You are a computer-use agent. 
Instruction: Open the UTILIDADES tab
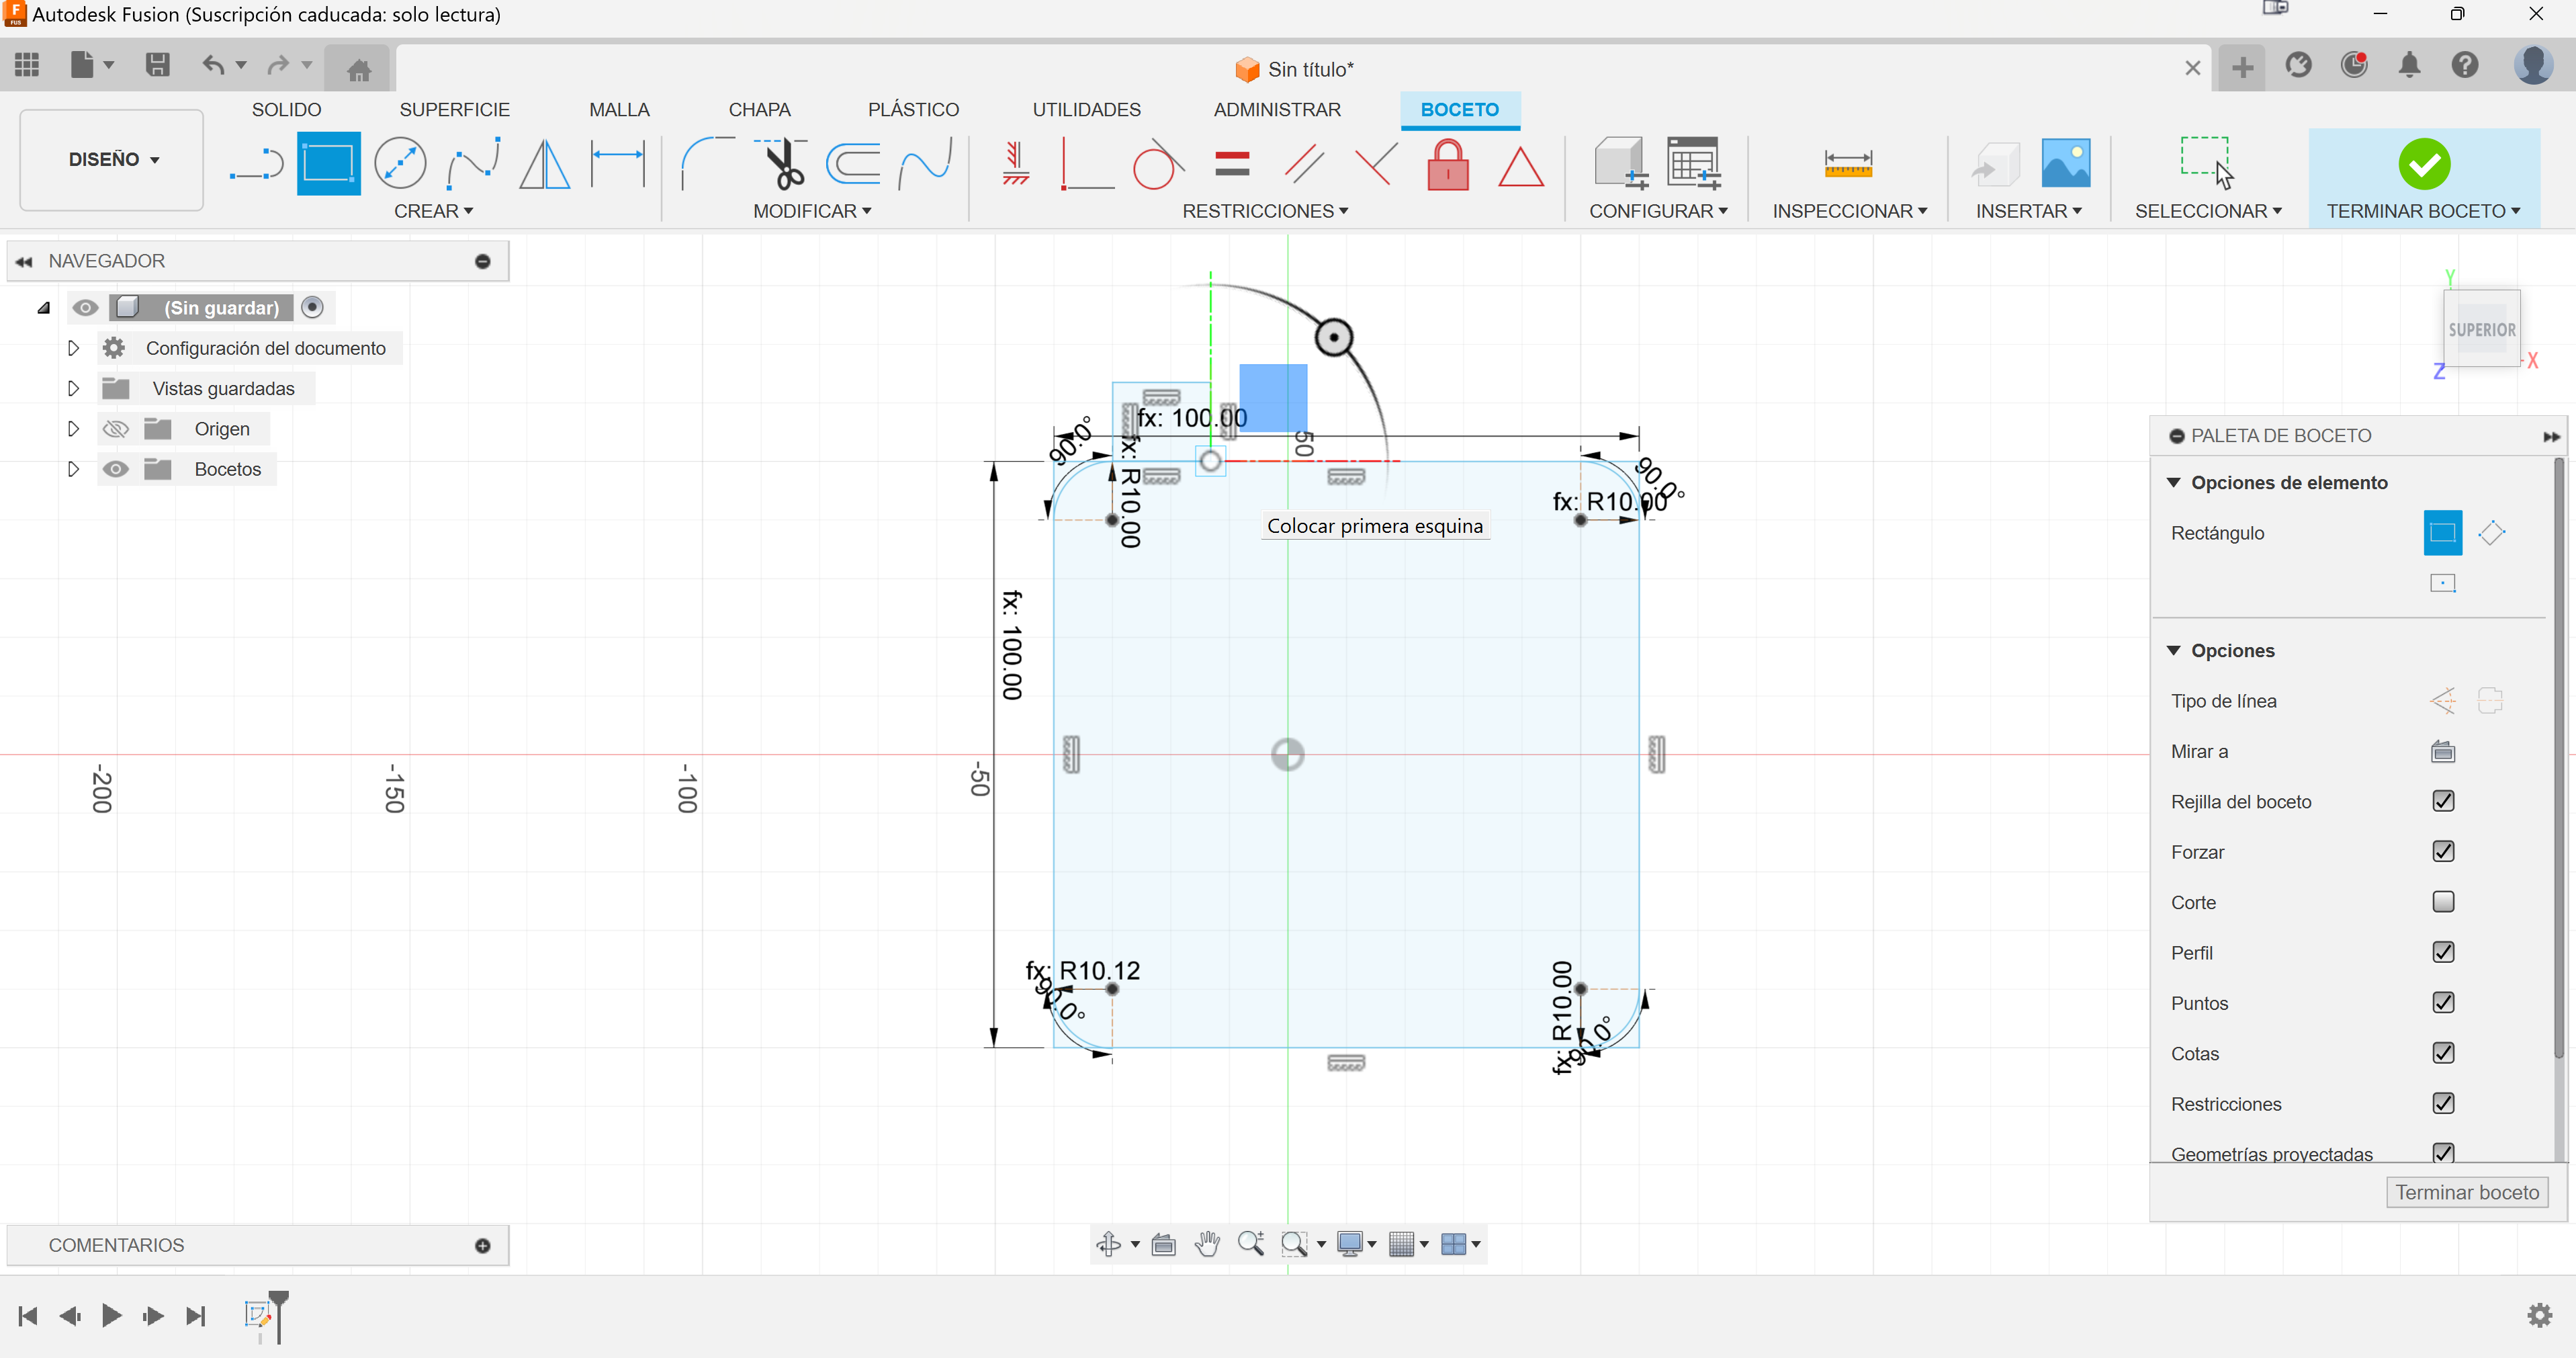(x=1086, y=109)
